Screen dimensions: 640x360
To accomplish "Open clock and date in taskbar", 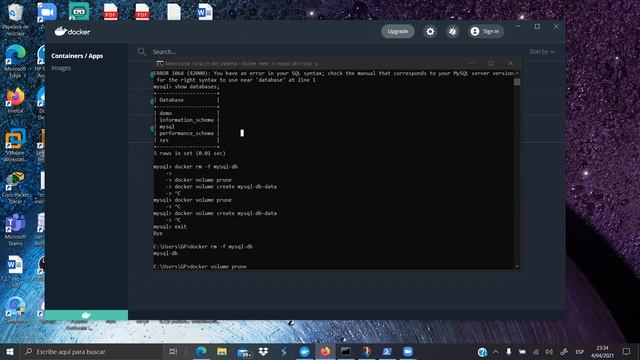I will (x=602, y=351).
